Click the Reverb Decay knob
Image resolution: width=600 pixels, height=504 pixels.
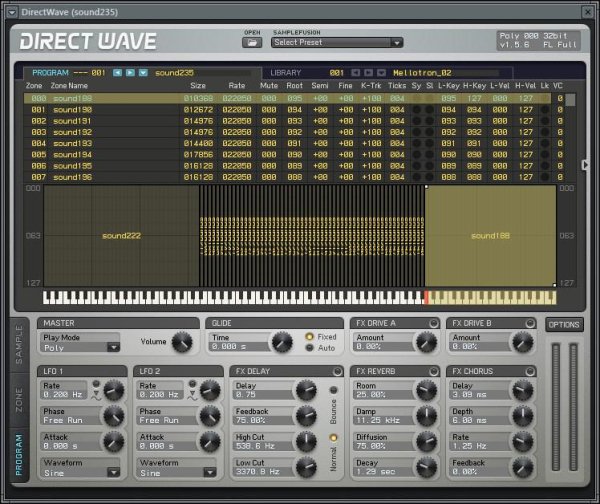click(426, 467)
